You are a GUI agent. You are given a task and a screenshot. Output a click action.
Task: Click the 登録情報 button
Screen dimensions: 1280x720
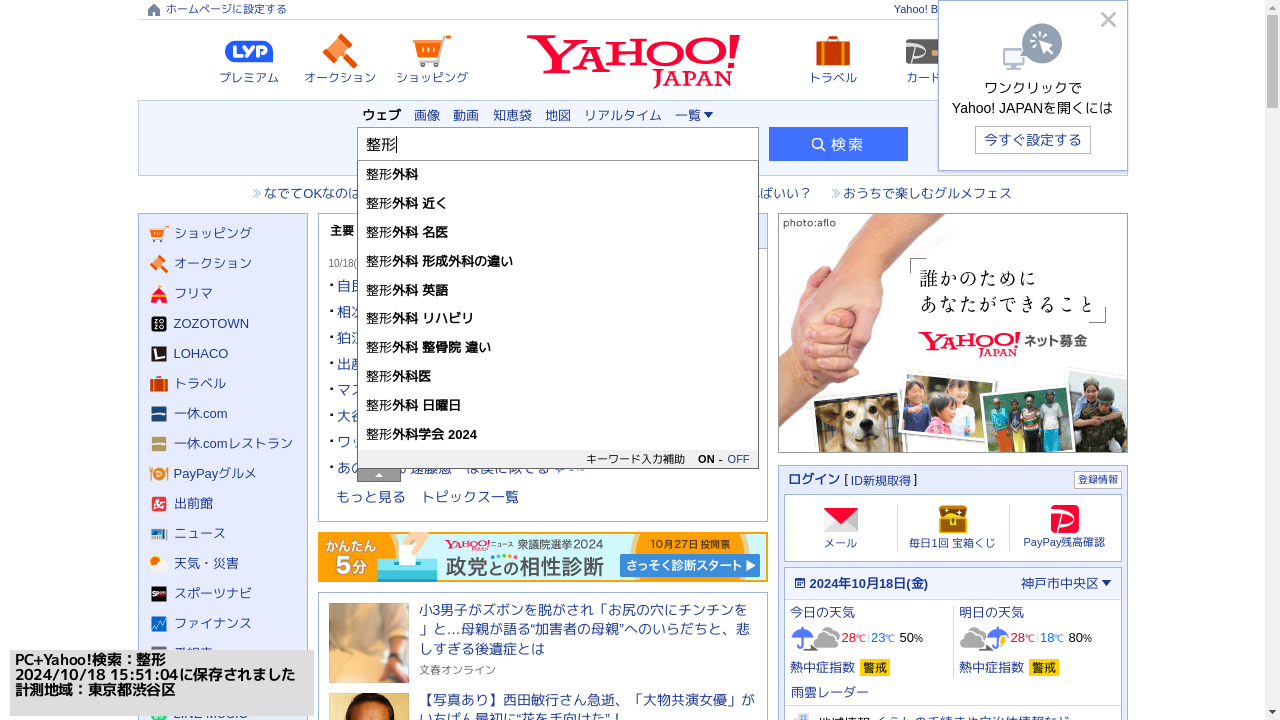[x=1098, y=480]
